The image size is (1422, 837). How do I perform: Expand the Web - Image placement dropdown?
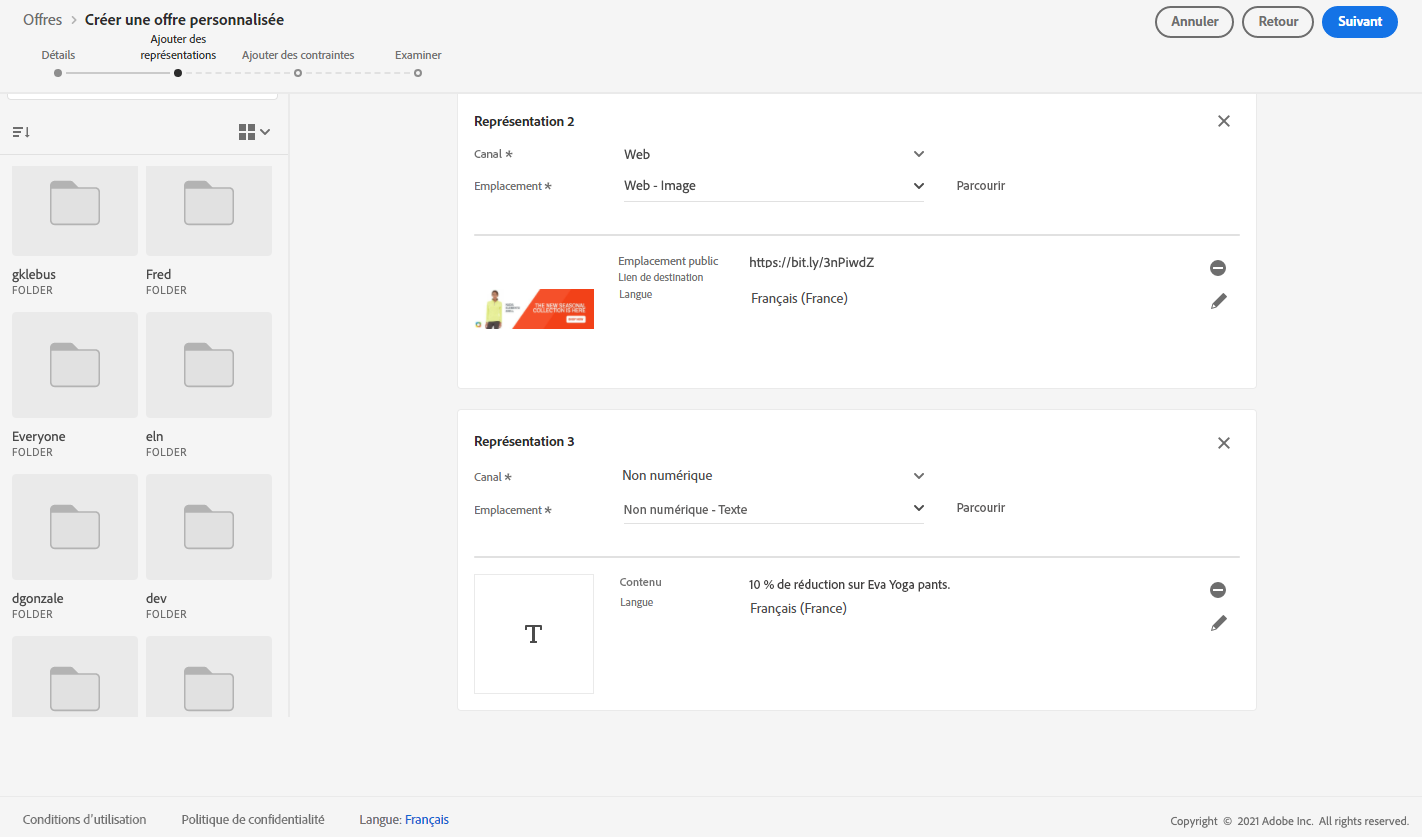click(x=773, y=186)
